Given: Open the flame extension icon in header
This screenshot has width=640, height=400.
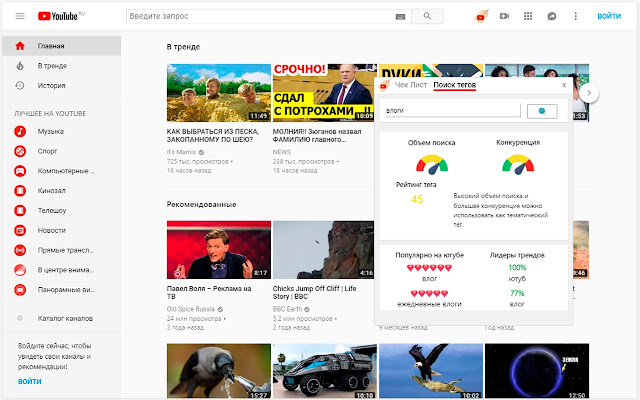Looking at the screenshot, I should (481, 16).
